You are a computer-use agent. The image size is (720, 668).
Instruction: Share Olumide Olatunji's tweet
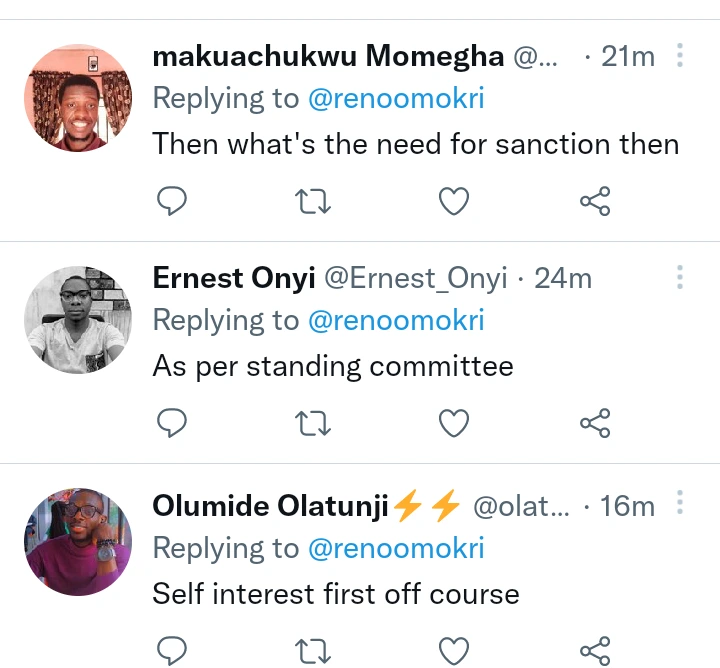[x=595, y=651]
